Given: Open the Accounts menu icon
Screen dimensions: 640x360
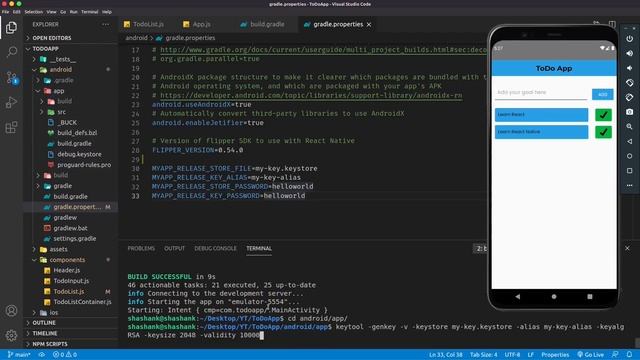Looking at the screenshot, I should click(11, 311).
